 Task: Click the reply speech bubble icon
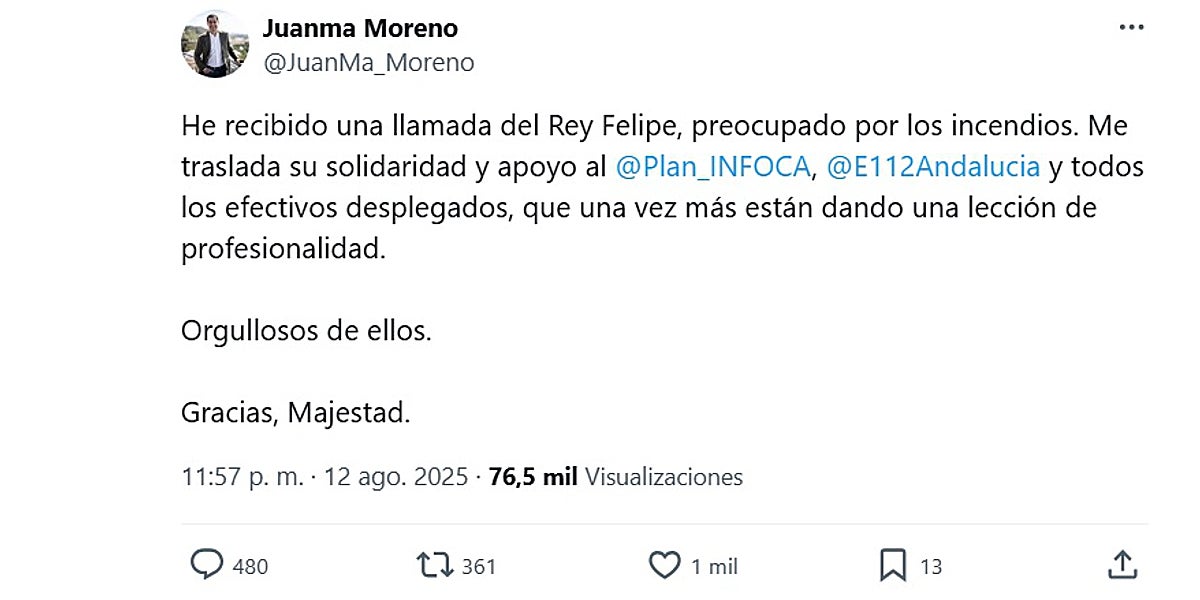pyautogui.click(x=207, y=566)
